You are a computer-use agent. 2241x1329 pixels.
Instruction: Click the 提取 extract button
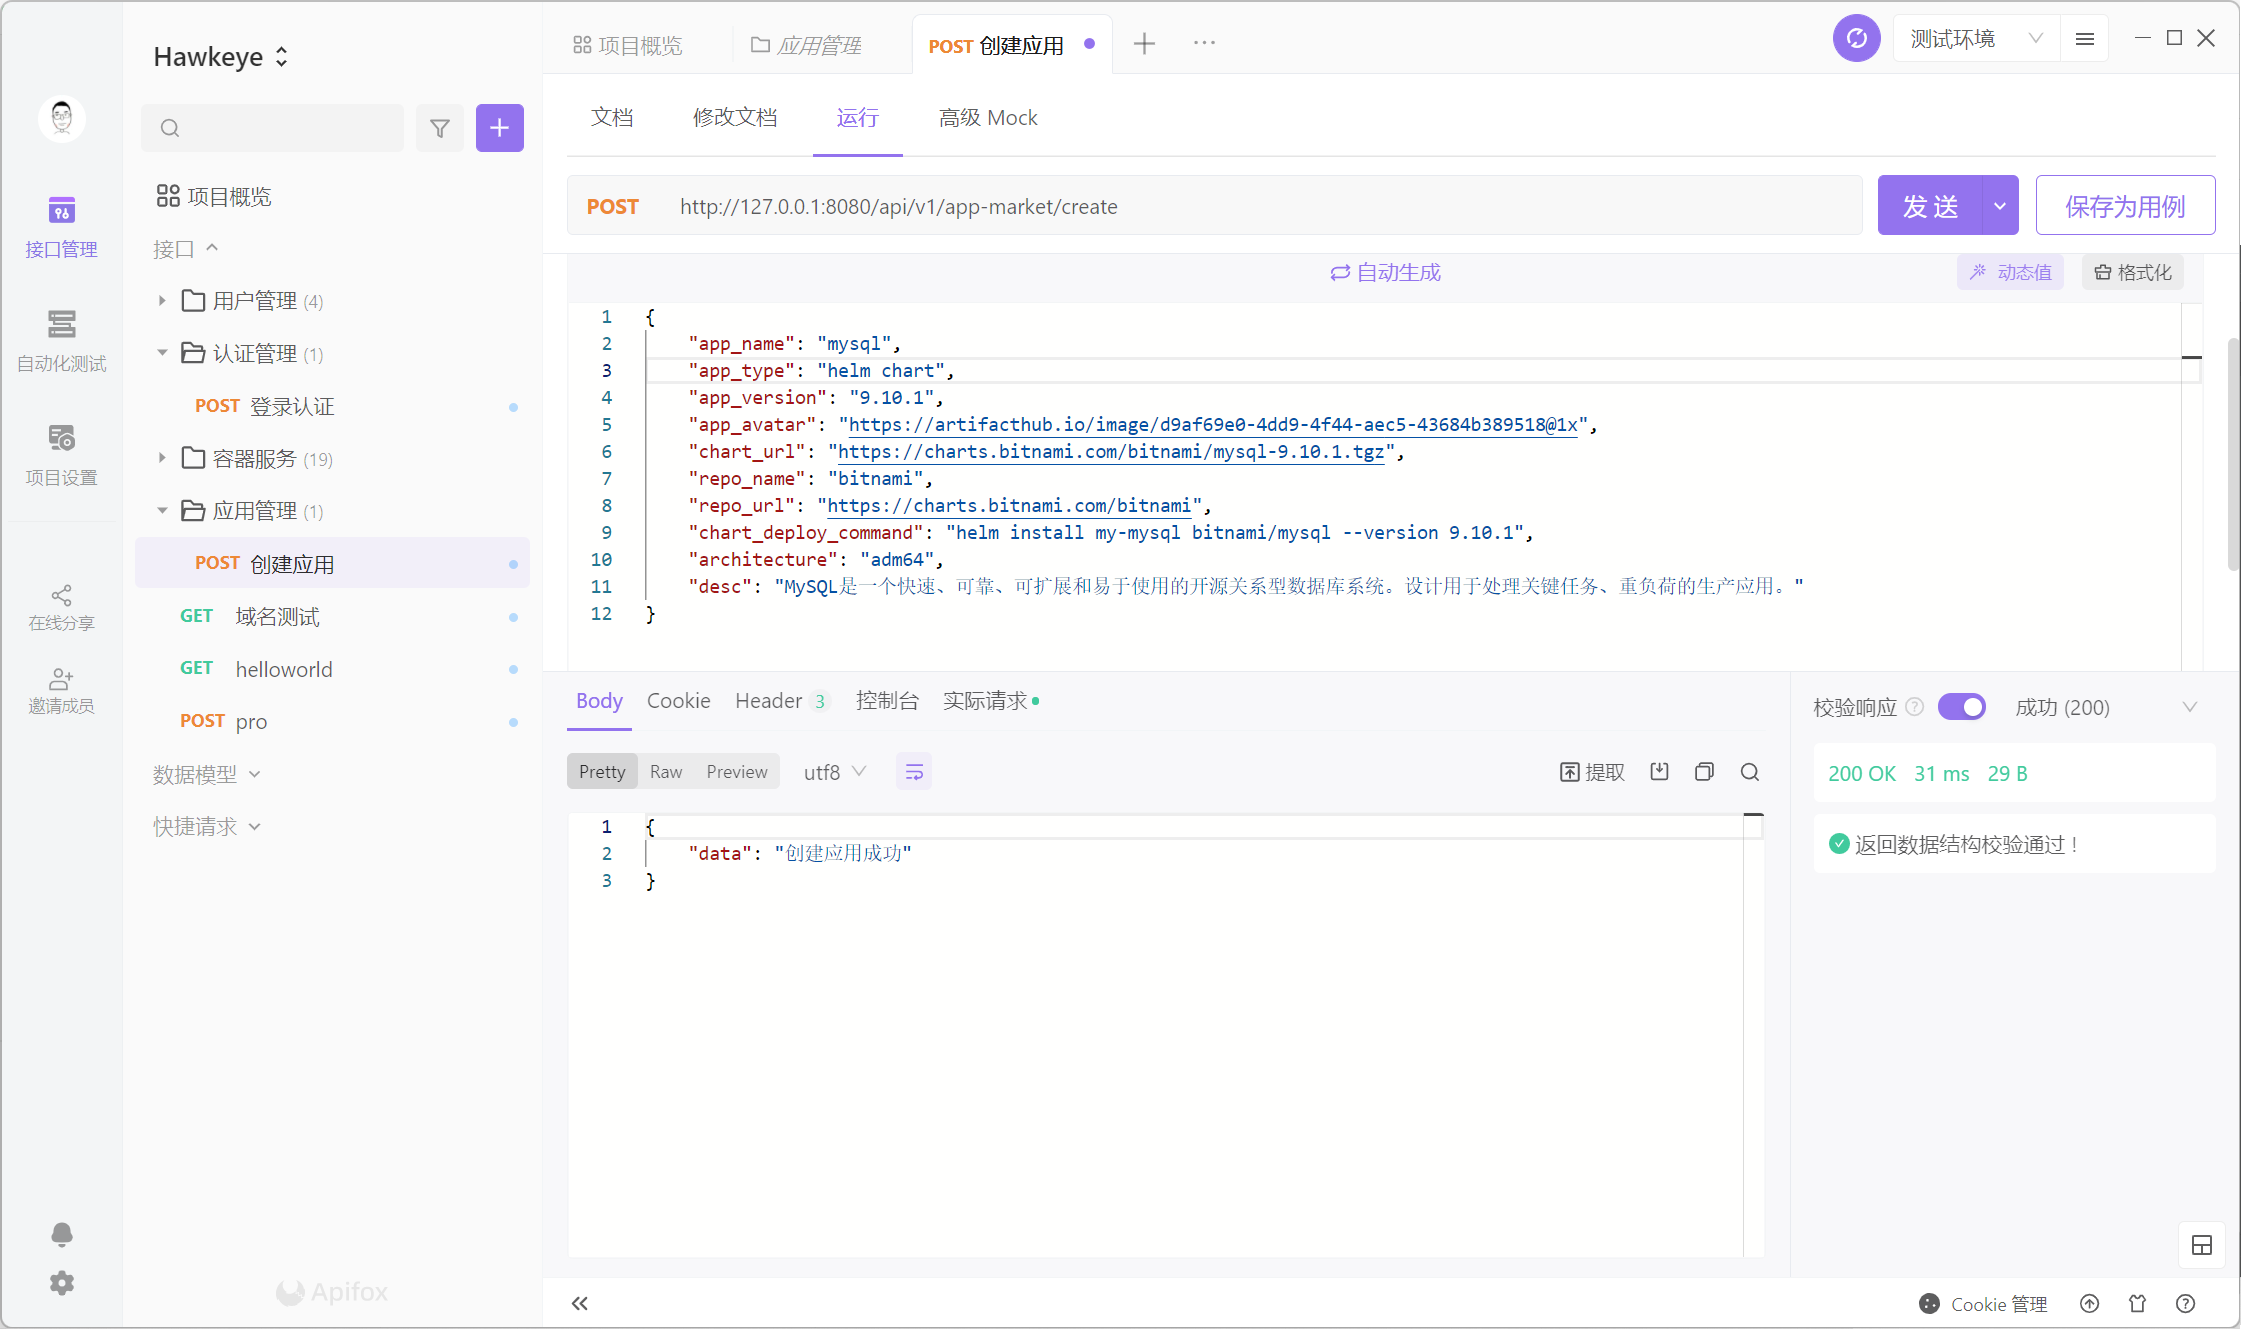coord(1592,771)
